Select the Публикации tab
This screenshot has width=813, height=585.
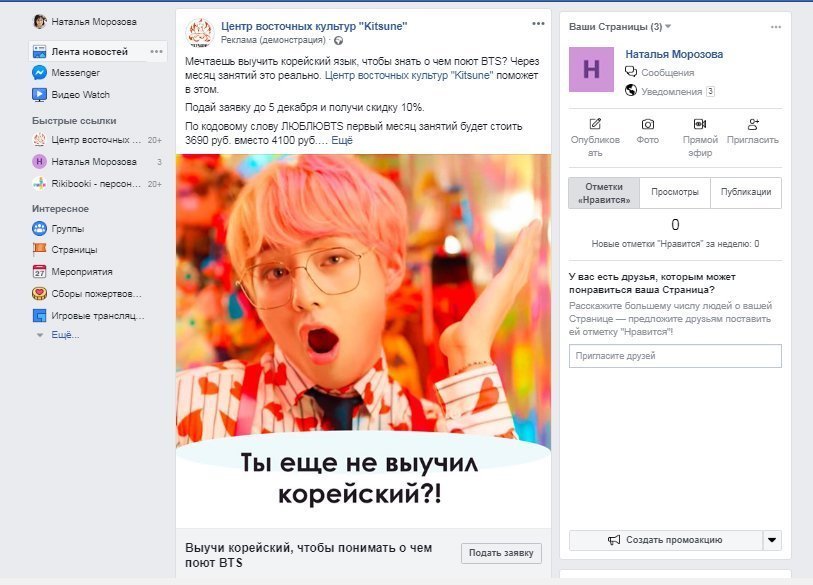[x=746, y=193]
